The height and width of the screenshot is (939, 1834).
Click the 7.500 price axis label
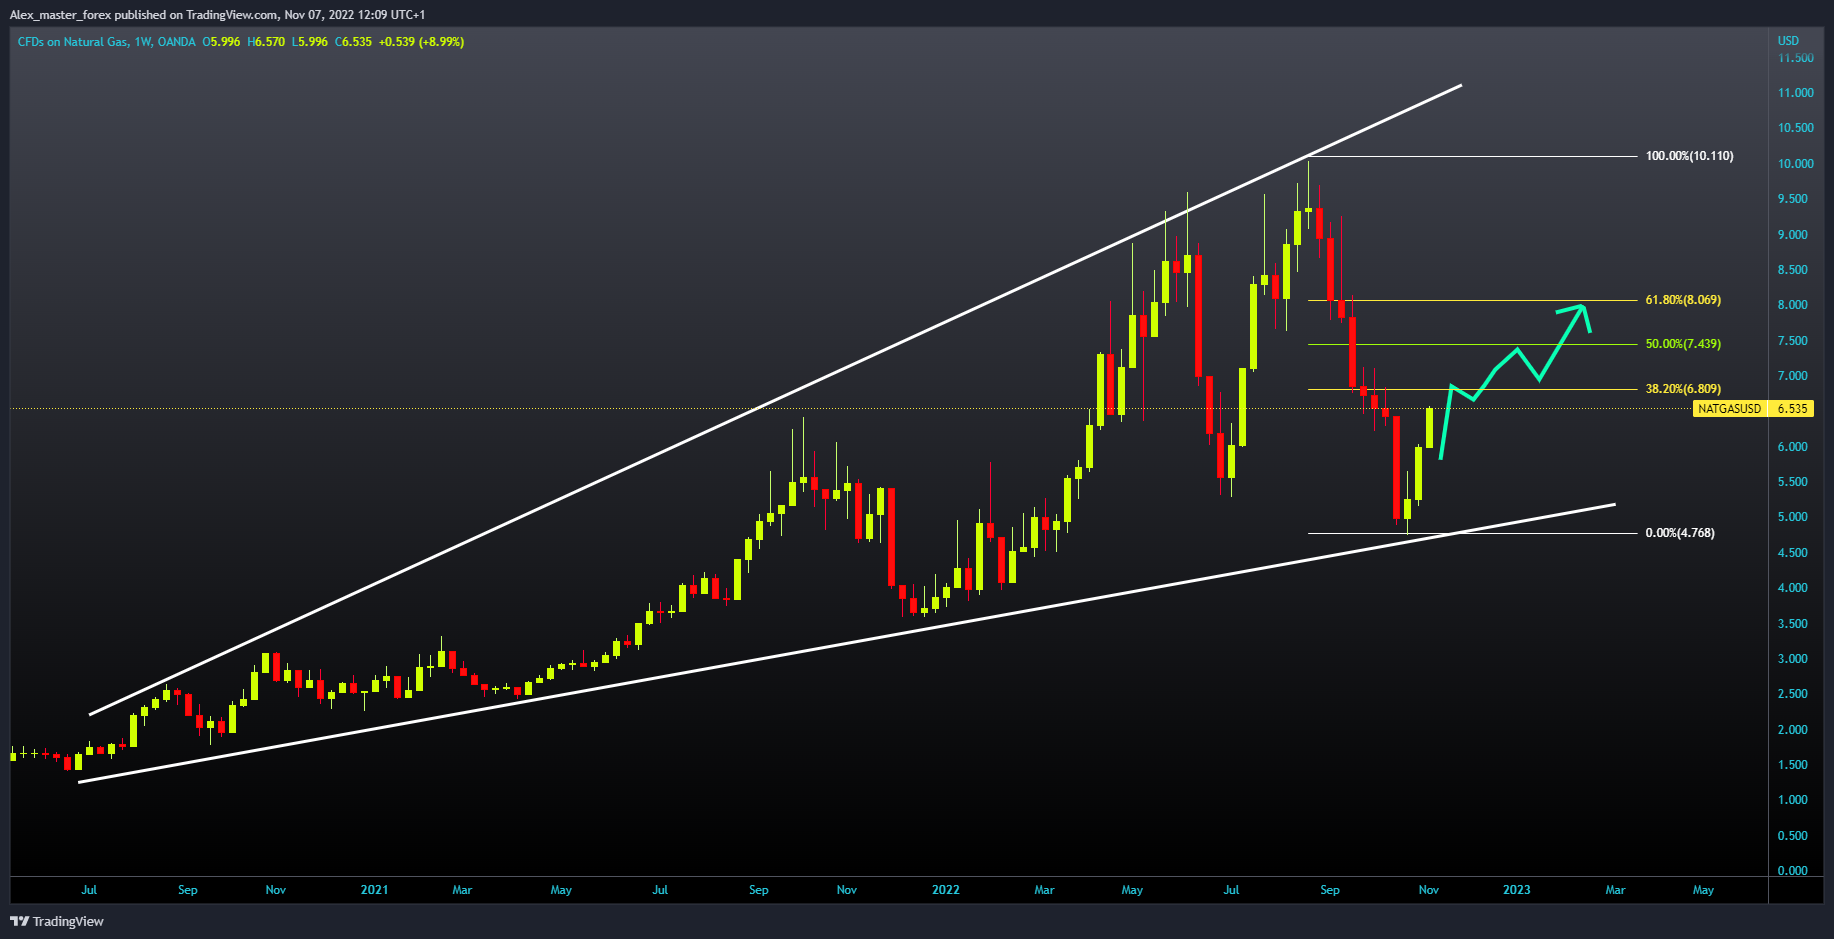coord(1792,341)
